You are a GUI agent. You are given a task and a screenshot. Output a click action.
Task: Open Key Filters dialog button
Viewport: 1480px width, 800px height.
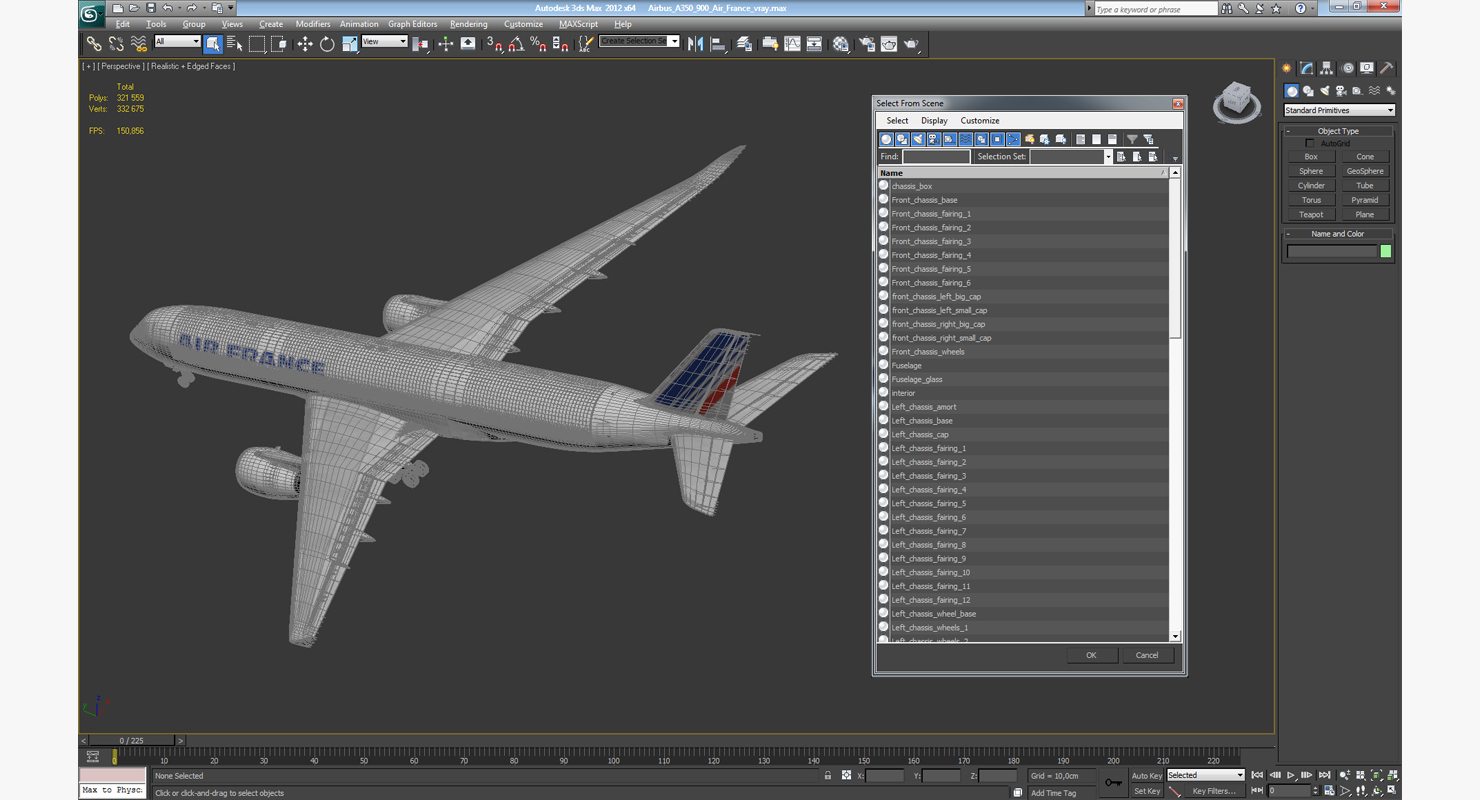click(1213, 791)
